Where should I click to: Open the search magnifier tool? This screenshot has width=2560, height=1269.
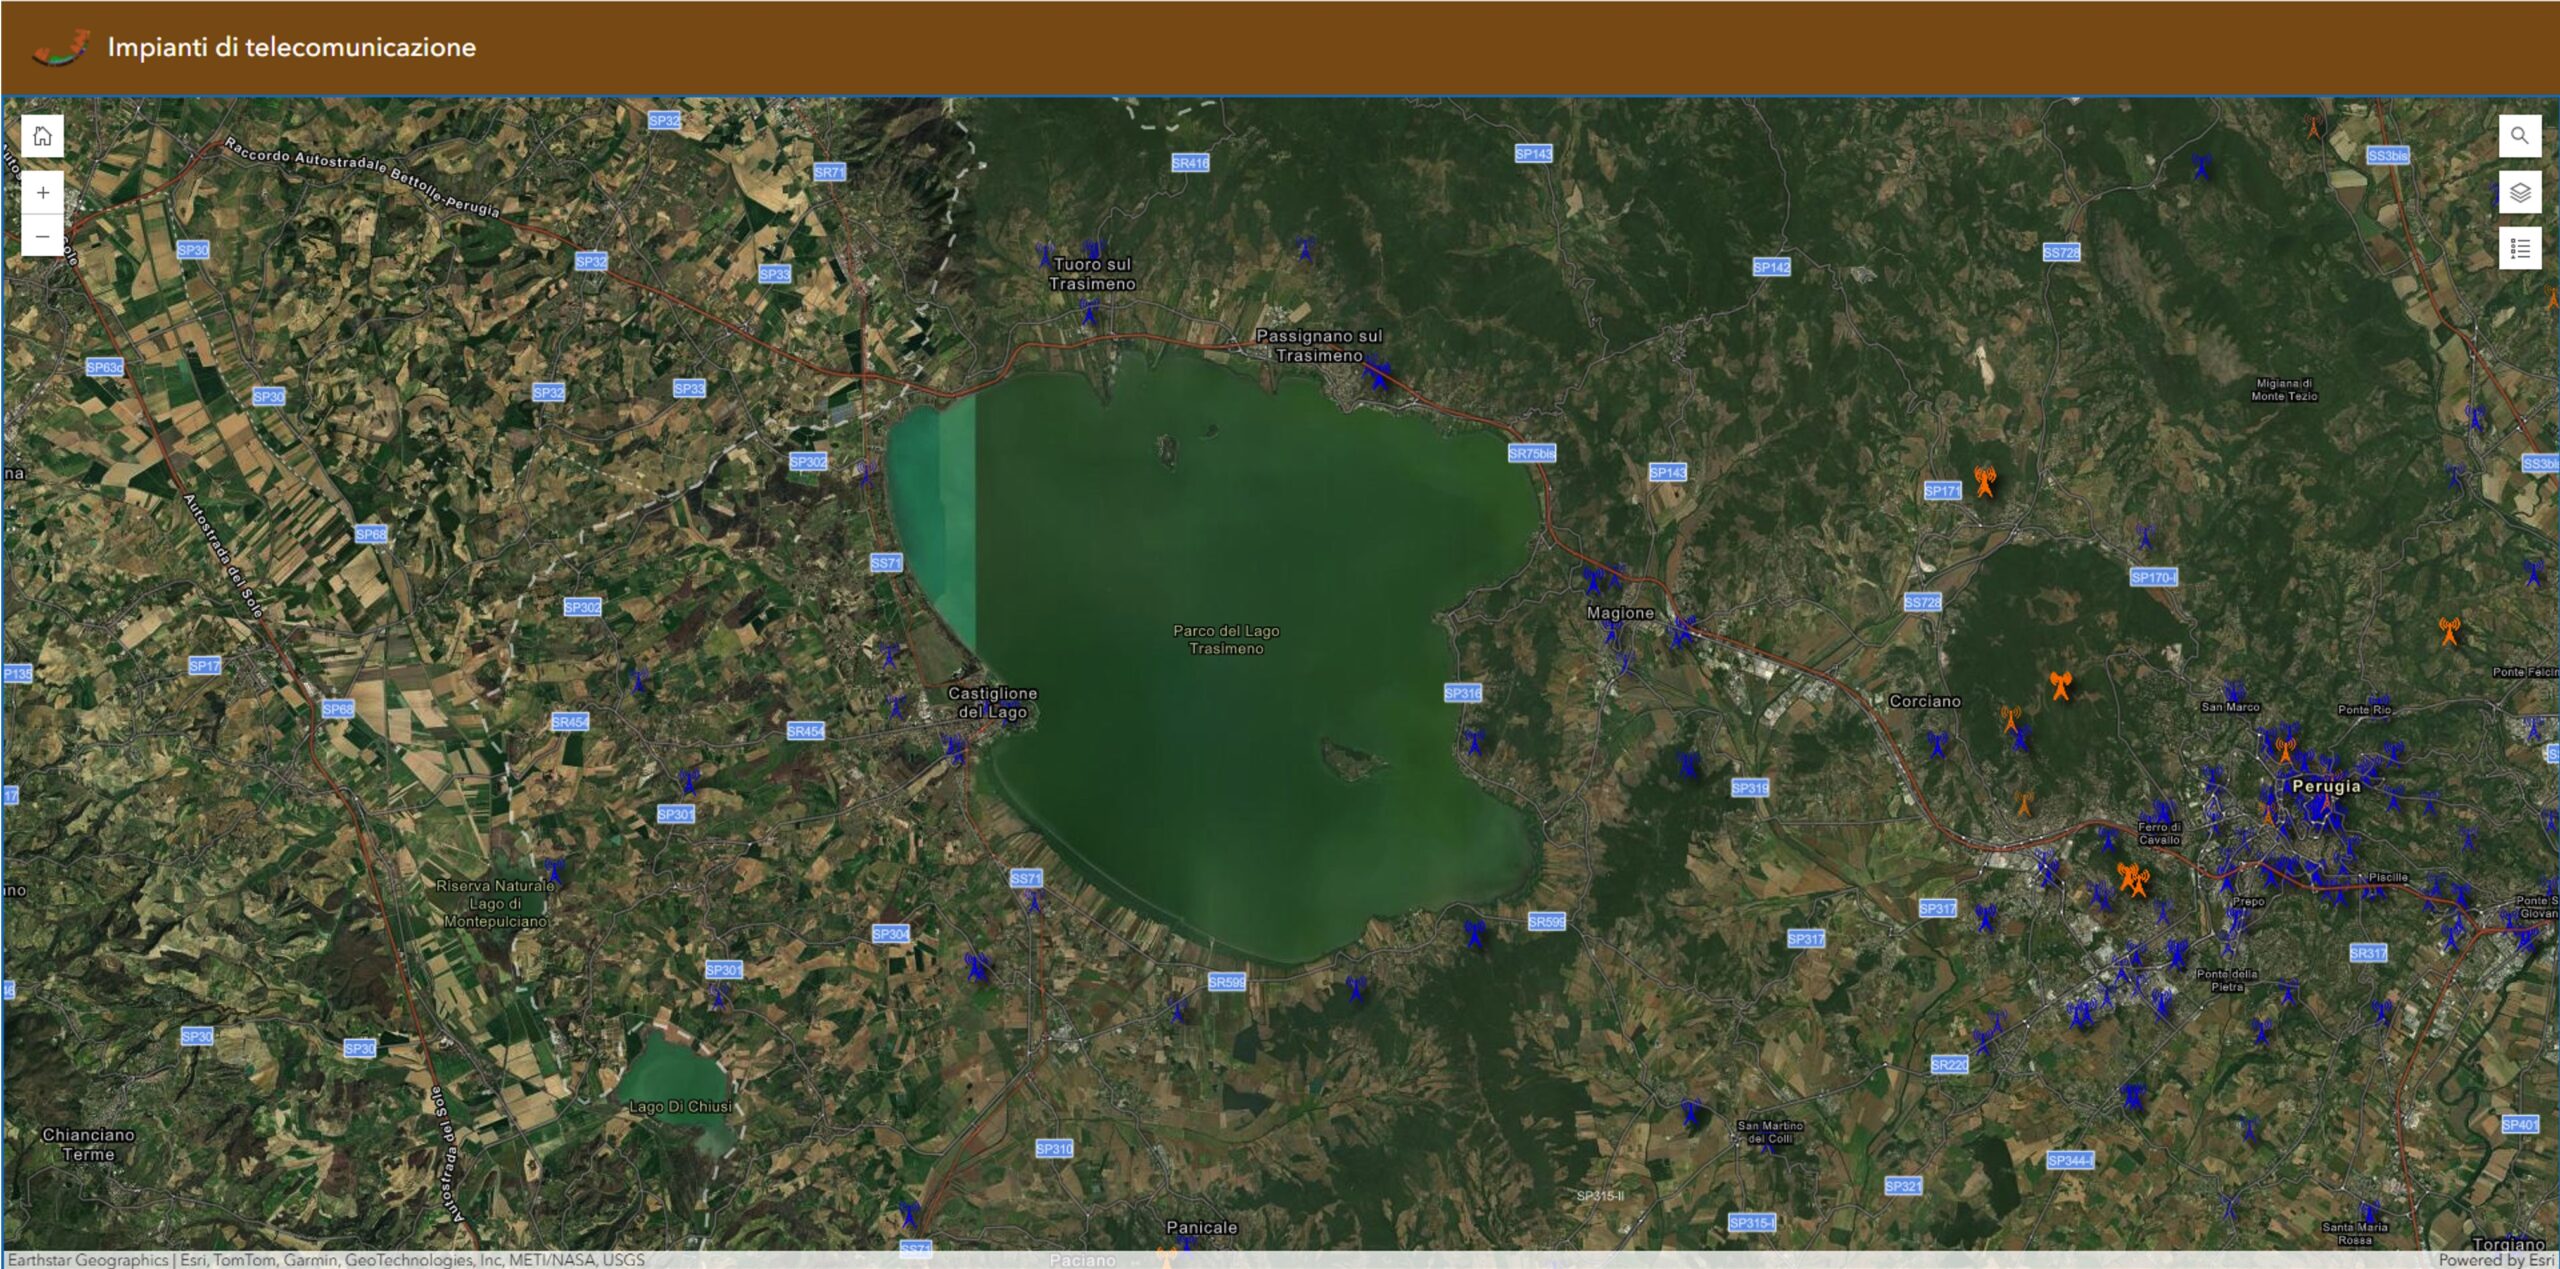(2520, 136)
